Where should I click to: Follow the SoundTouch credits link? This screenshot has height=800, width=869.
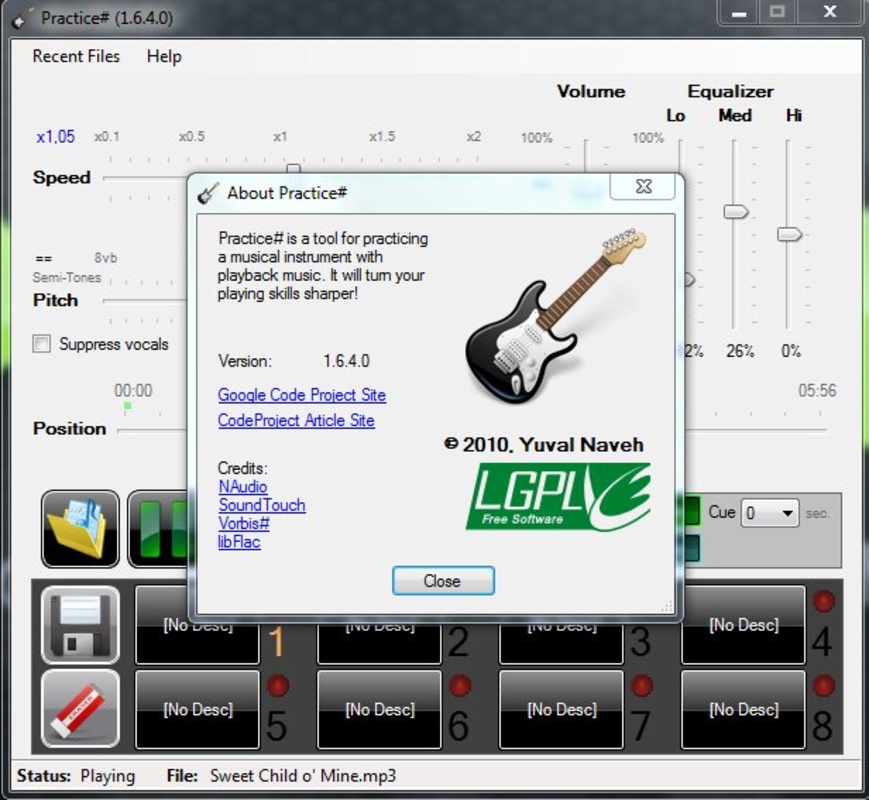[262, 505]
